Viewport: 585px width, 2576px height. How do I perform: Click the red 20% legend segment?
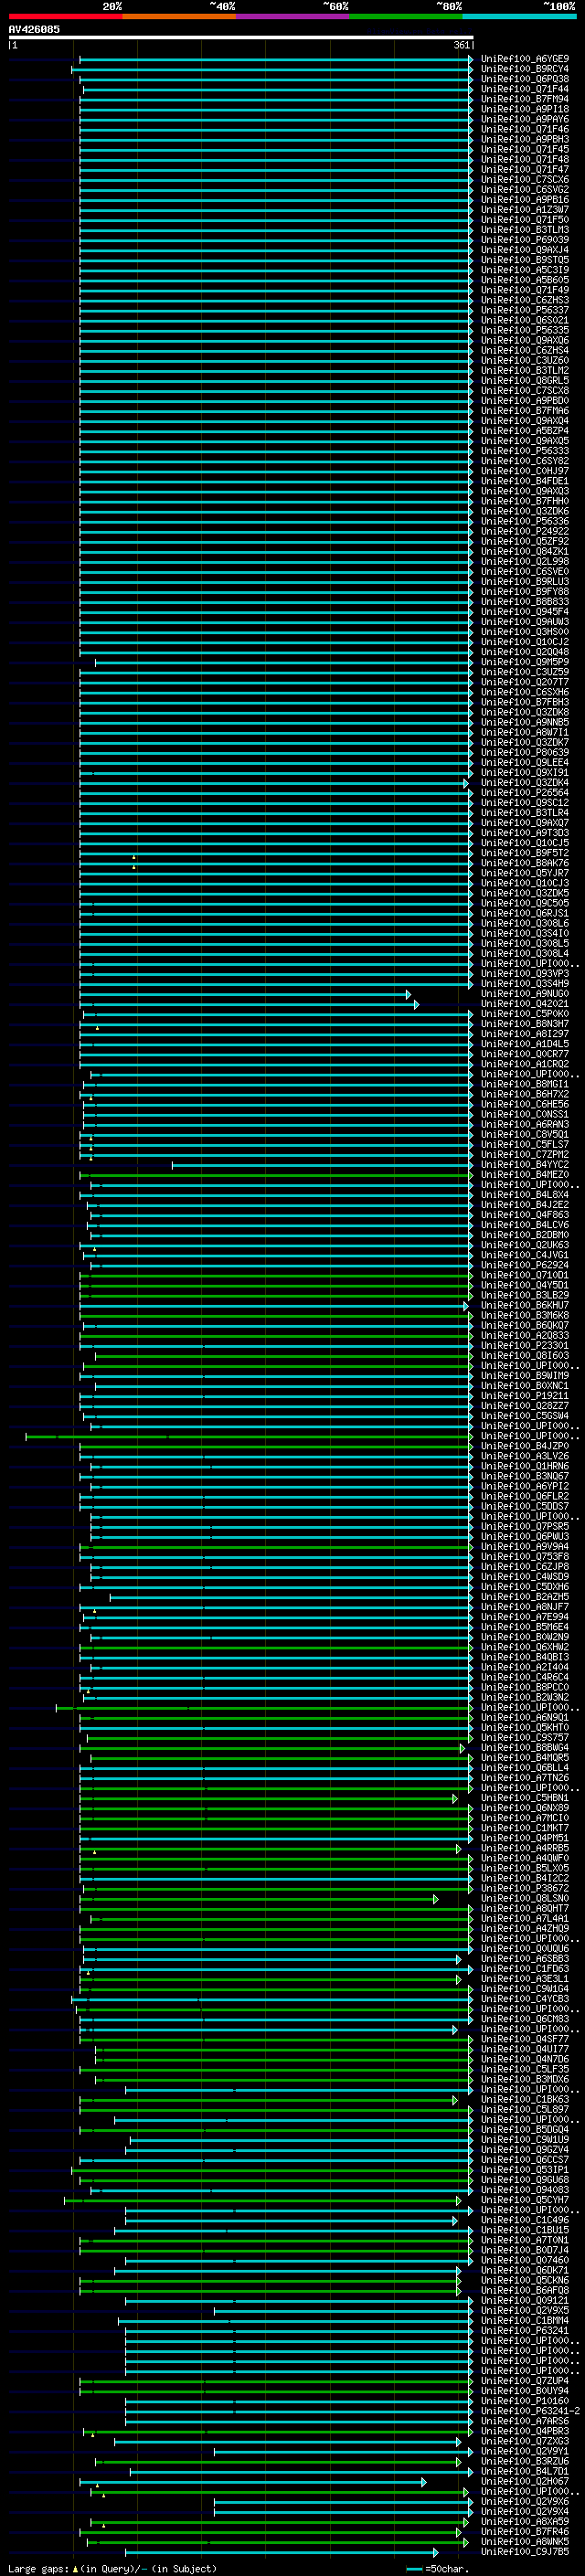pyautogui.click(x=65, y=16)
